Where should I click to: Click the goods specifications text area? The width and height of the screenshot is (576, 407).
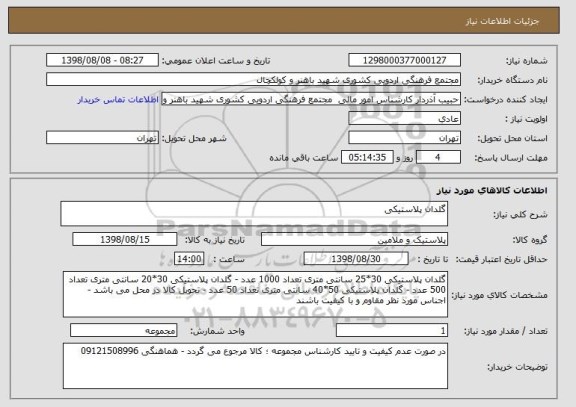tap(255, 294)
